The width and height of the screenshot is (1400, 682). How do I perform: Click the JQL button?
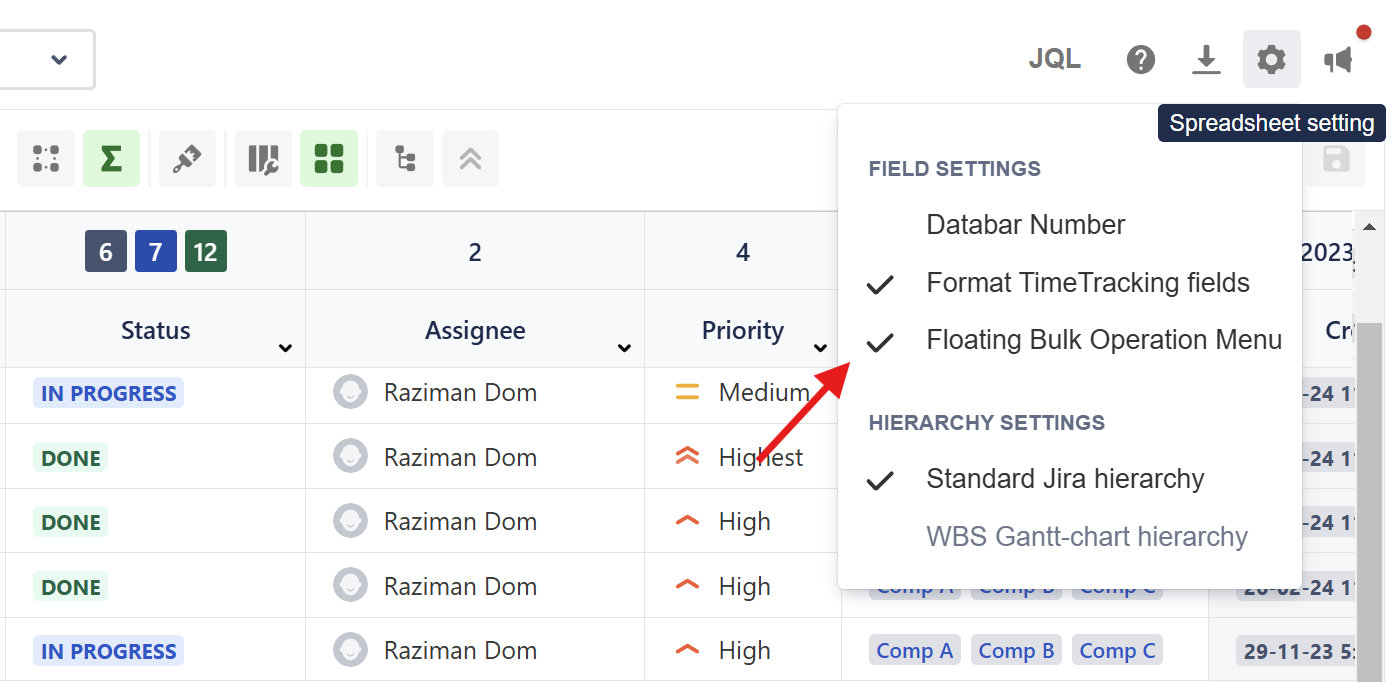click(x=1054, y=60)
